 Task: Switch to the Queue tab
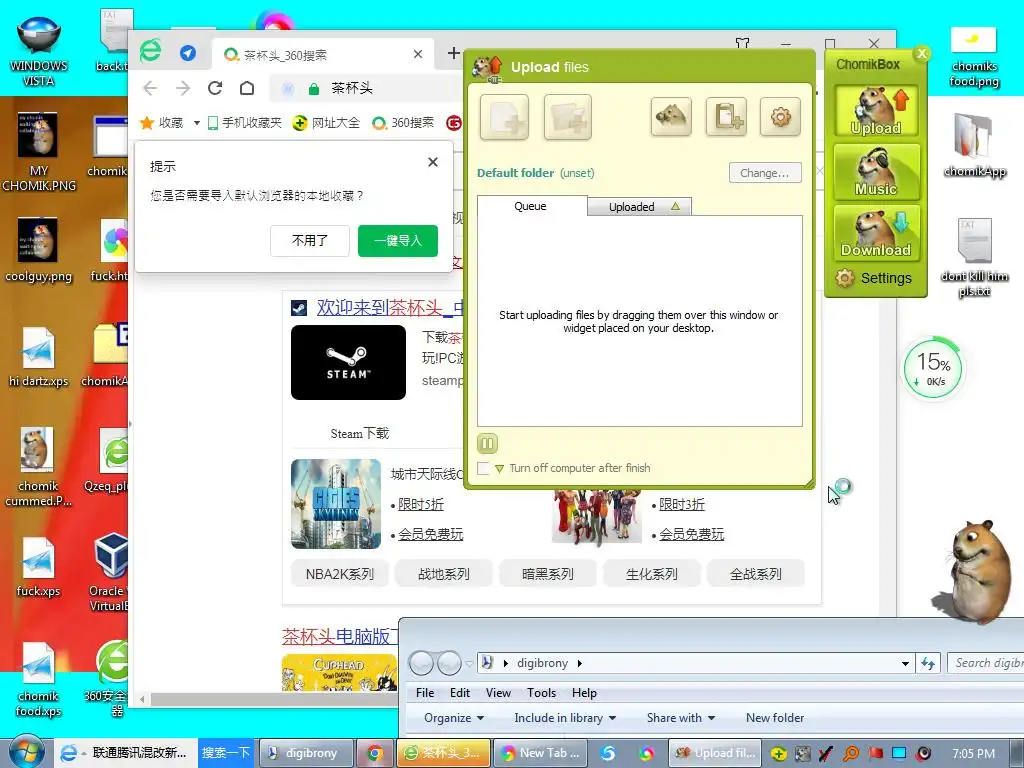tap(530, 206)
